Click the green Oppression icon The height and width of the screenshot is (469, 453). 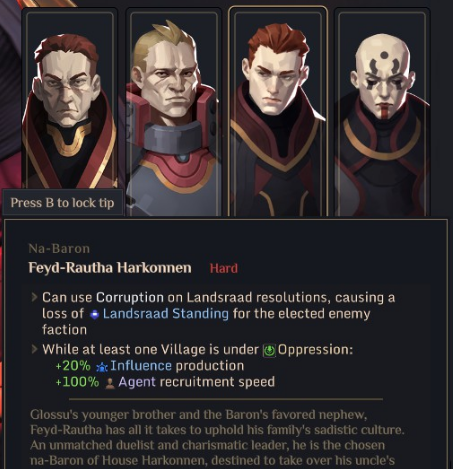point(269,350)
